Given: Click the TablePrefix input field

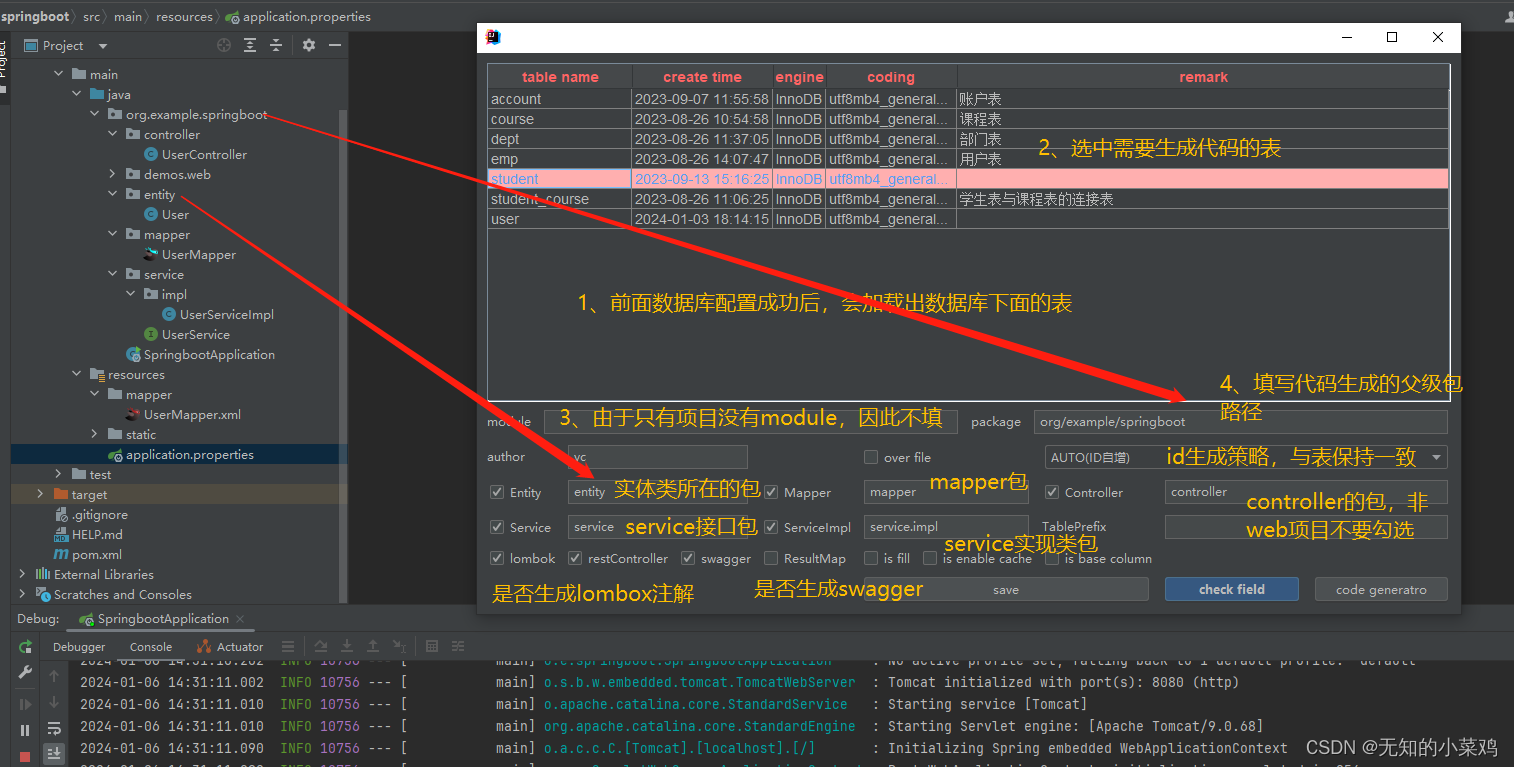Looking at the screenshot, I should point(1306,527).
